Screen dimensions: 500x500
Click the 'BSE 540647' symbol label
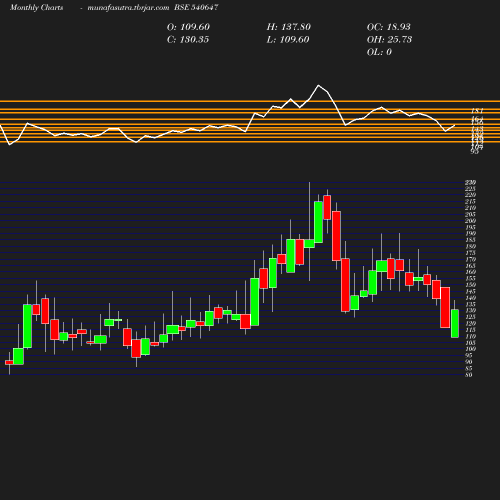coord(196,7)
